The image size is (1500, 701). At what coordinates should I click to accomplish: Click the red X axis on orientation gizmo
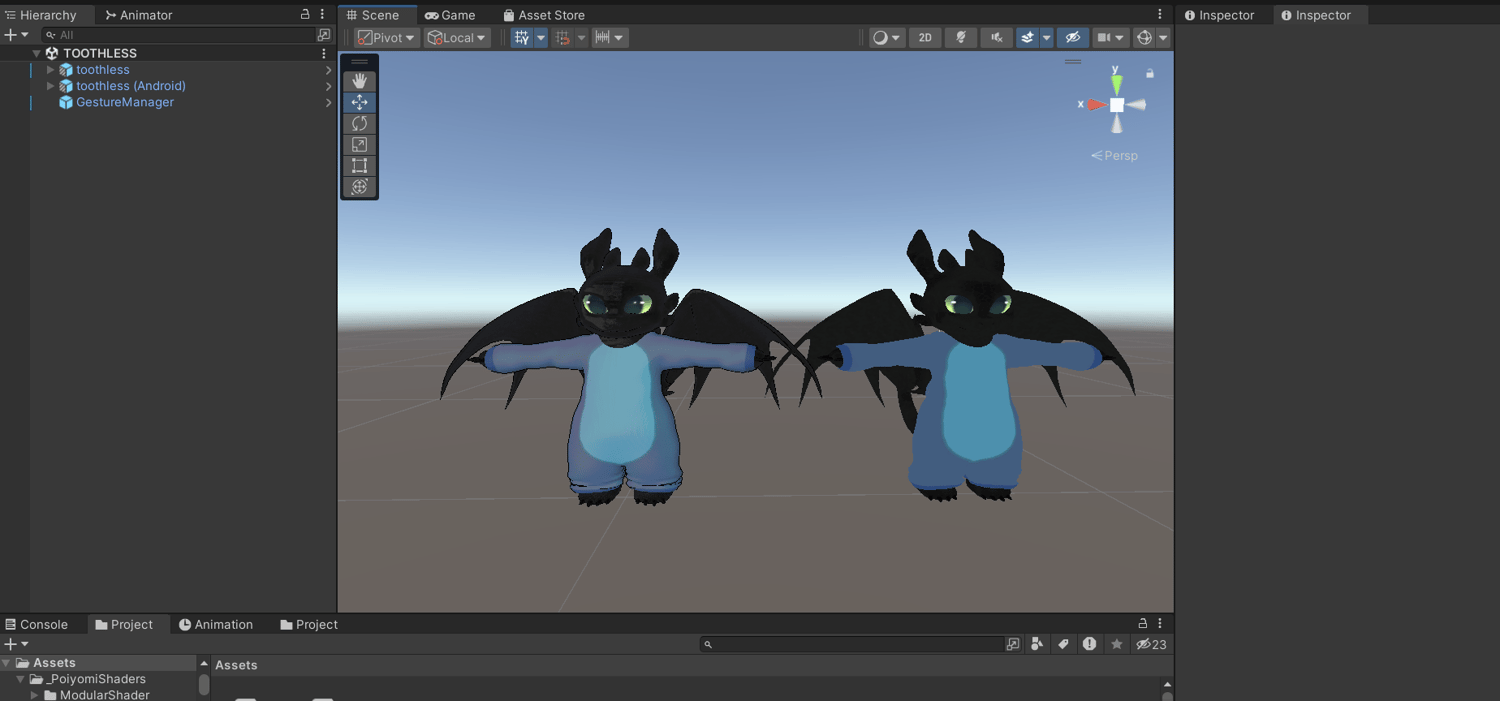[1096, 104]
